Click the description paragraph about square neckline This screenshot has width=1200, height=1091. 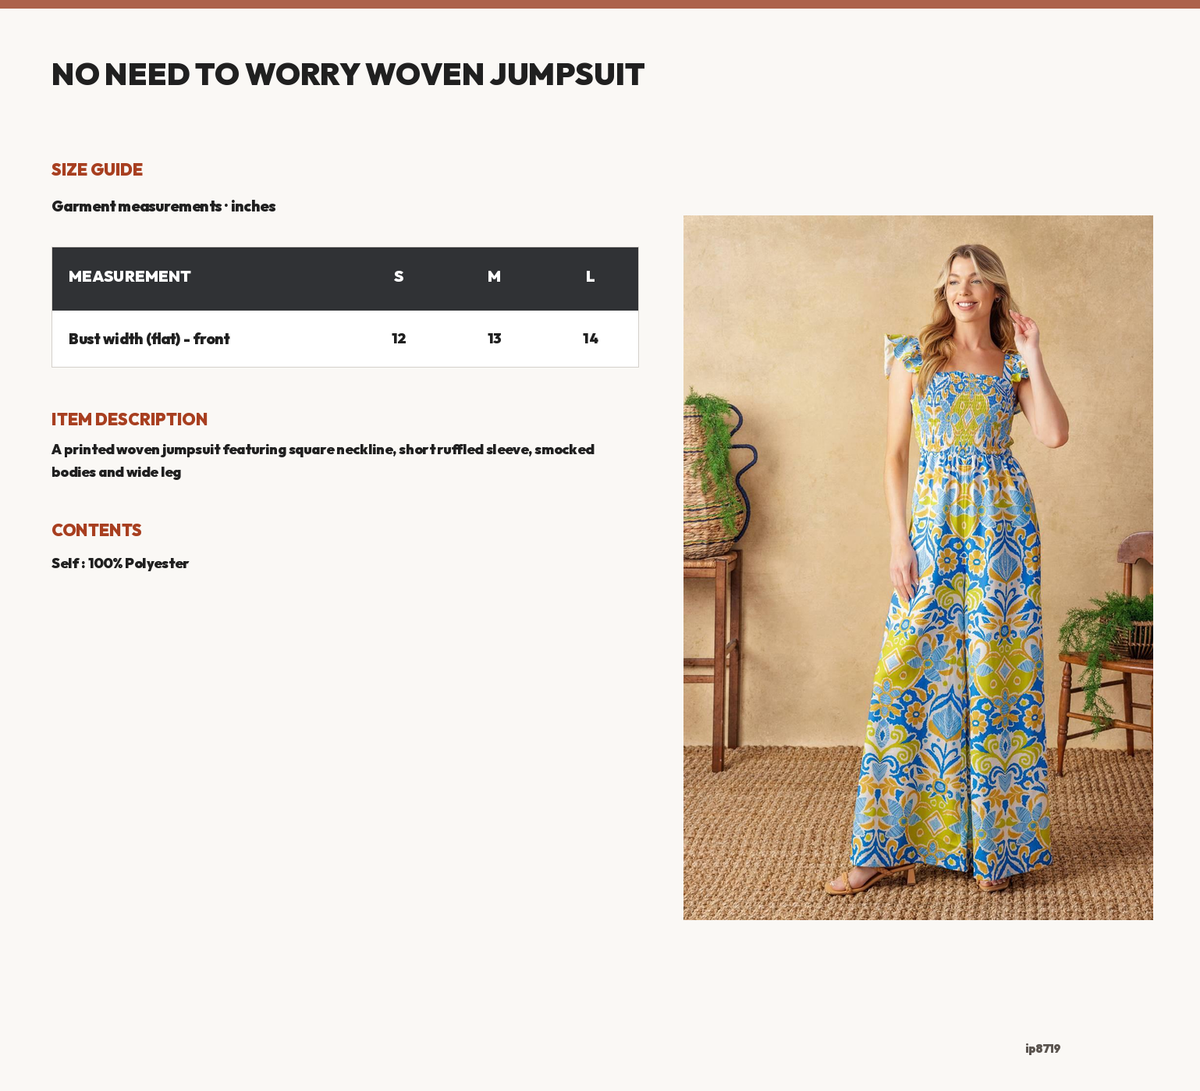pos(323,461)
